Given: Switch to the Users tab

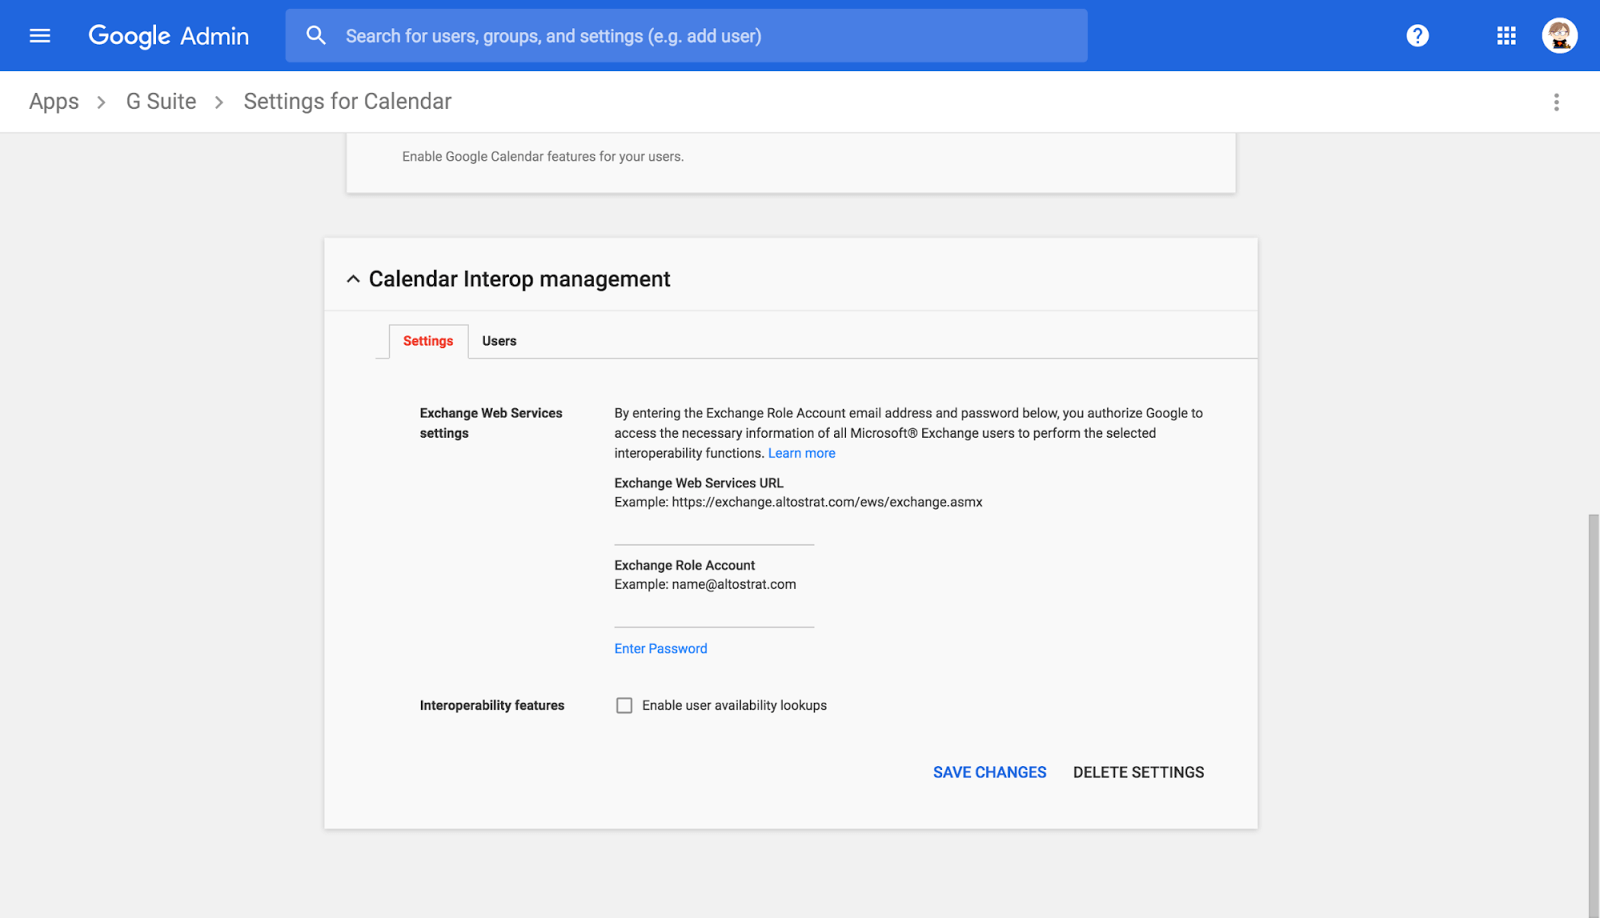Looking at the screenshot, I should point(499,341).
